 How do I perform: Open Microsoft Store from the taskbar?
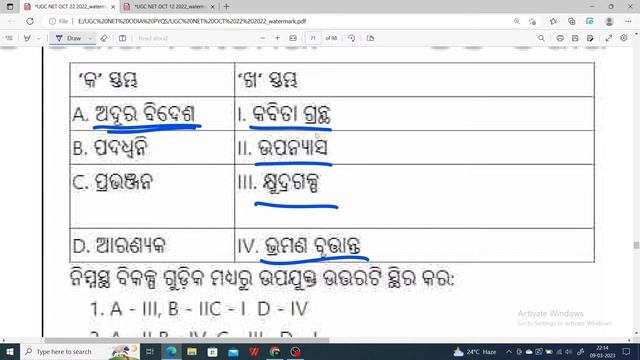tap(212, 351)
